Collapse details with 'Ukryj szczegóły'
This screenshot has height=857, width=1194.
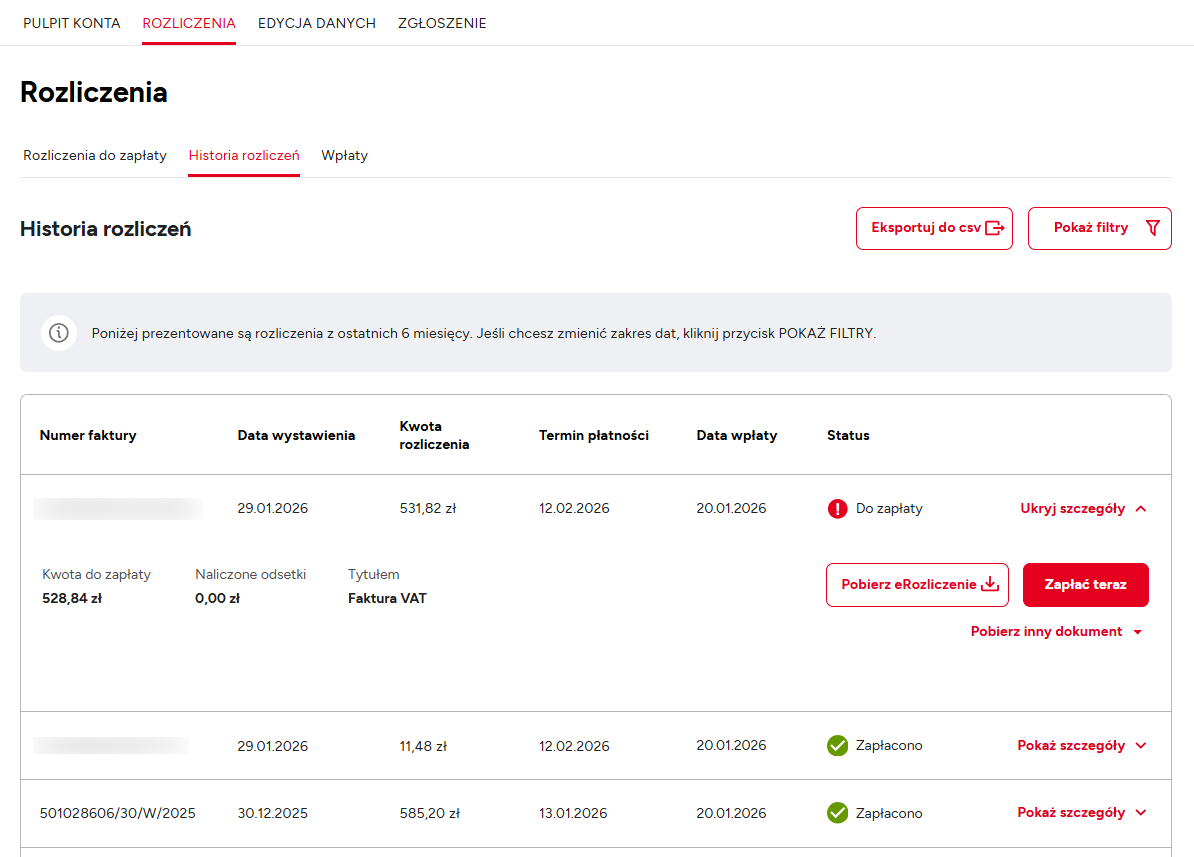1082,509
